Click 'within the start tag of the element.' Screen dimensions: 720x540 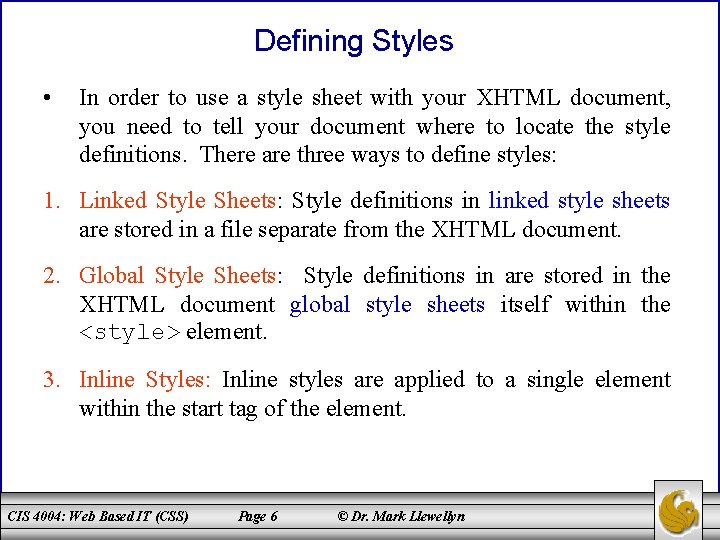242,408
